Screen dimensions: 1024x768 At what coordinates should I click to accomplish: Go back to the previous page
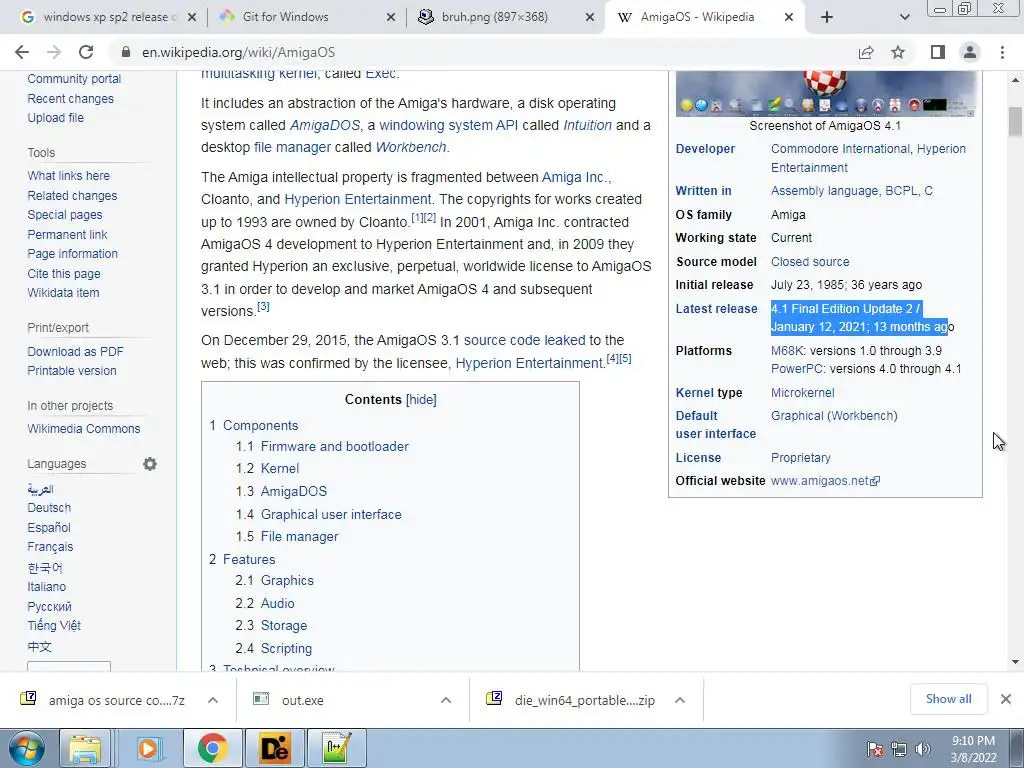[x=22, y=52]
